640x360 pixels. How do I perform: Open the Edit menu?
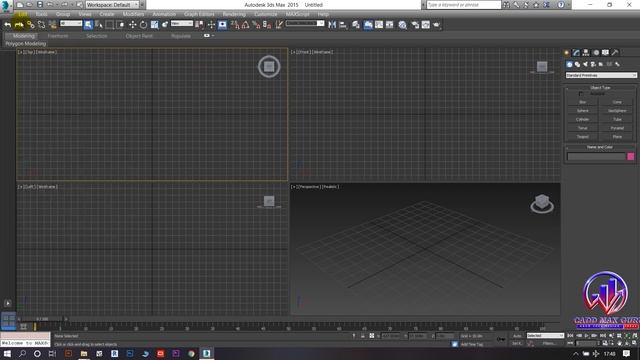tap(23, 14)
